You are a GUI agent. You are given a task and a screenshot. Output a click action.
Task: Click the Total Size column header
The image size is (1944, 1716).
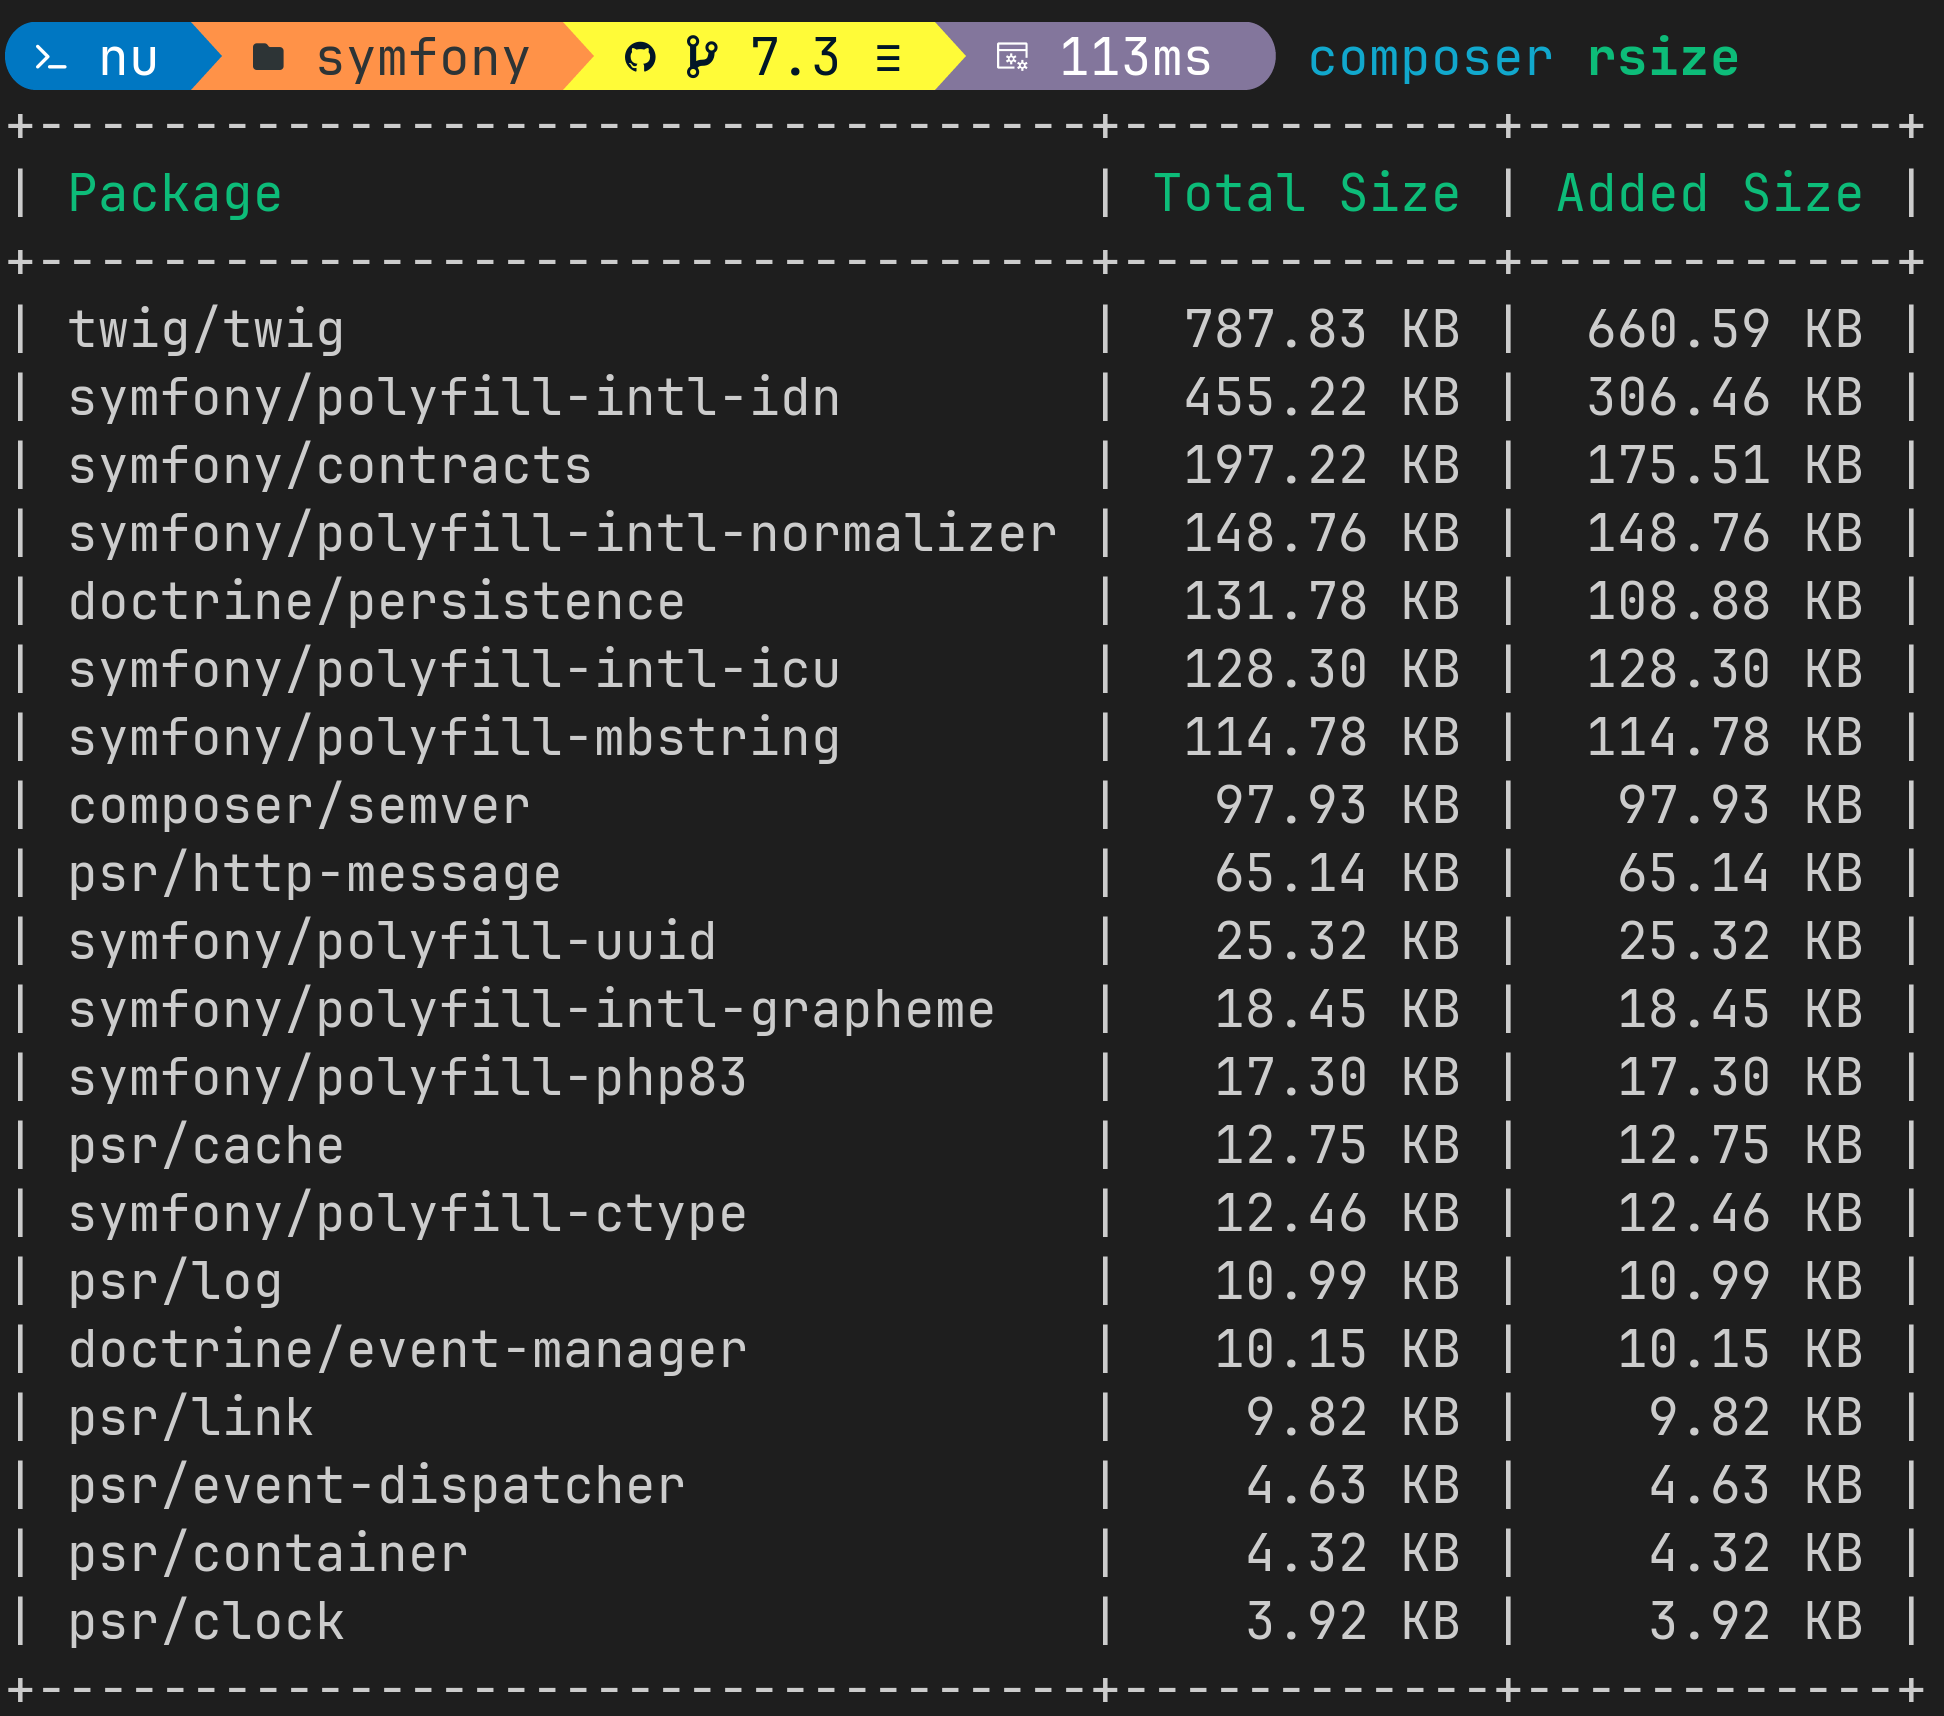click(x=1306, y=194)
